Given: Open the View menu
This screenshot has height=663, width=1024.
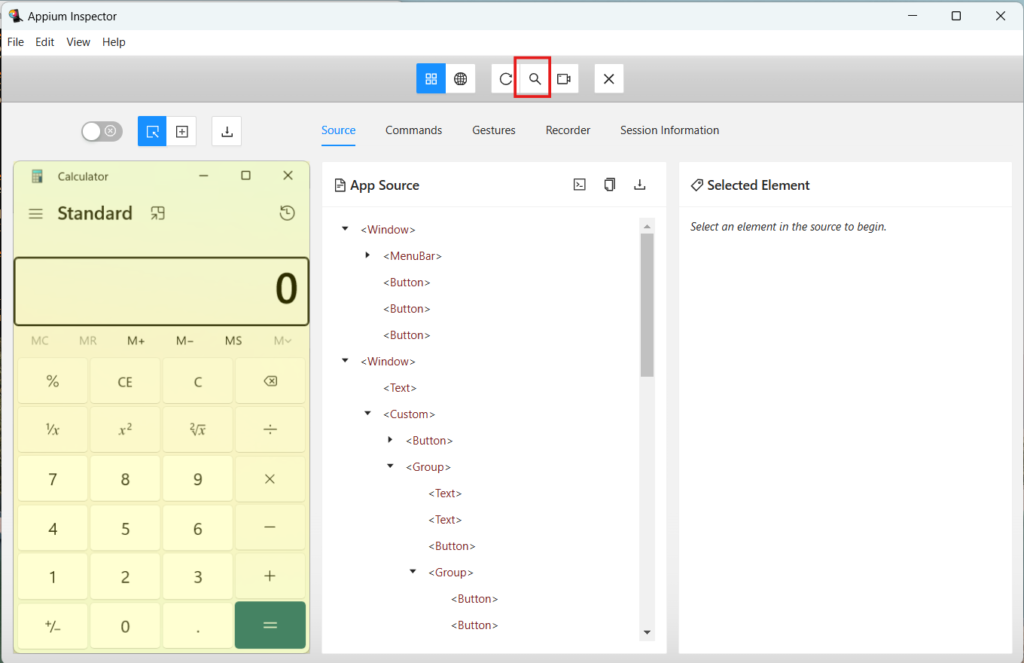Looking at the screenshot, I should tap(78, 42).
